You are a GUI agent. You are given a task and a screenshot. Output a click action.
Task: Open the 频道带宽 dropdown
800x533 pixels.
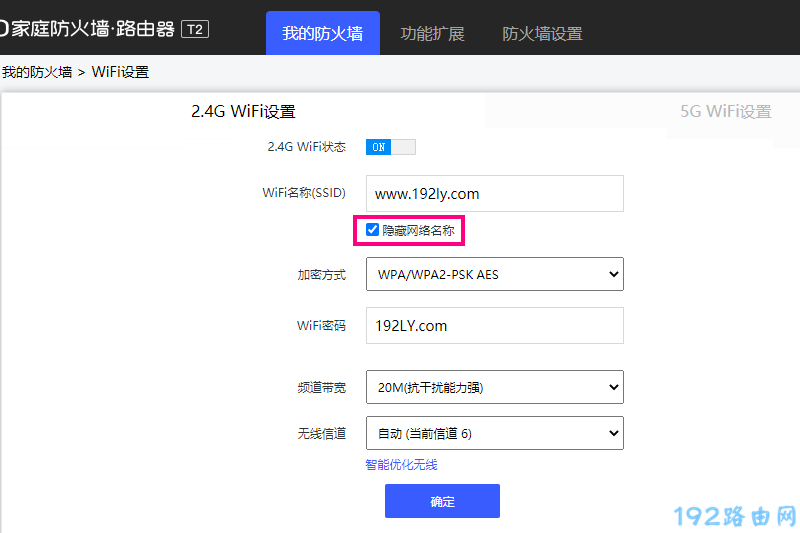[494, 387]
